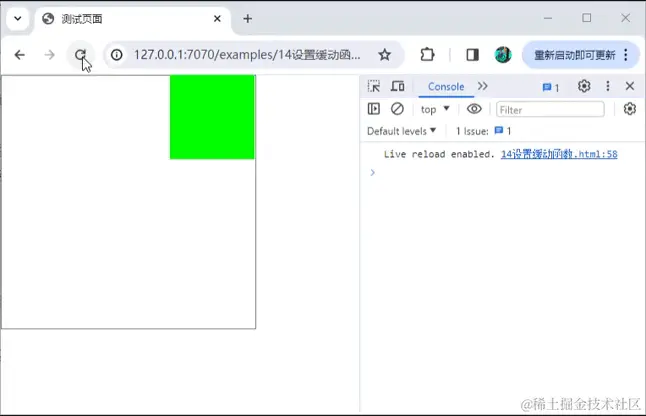Expand the Default levels dropdown
Screen dimensions: 646x416
point(402,131)
